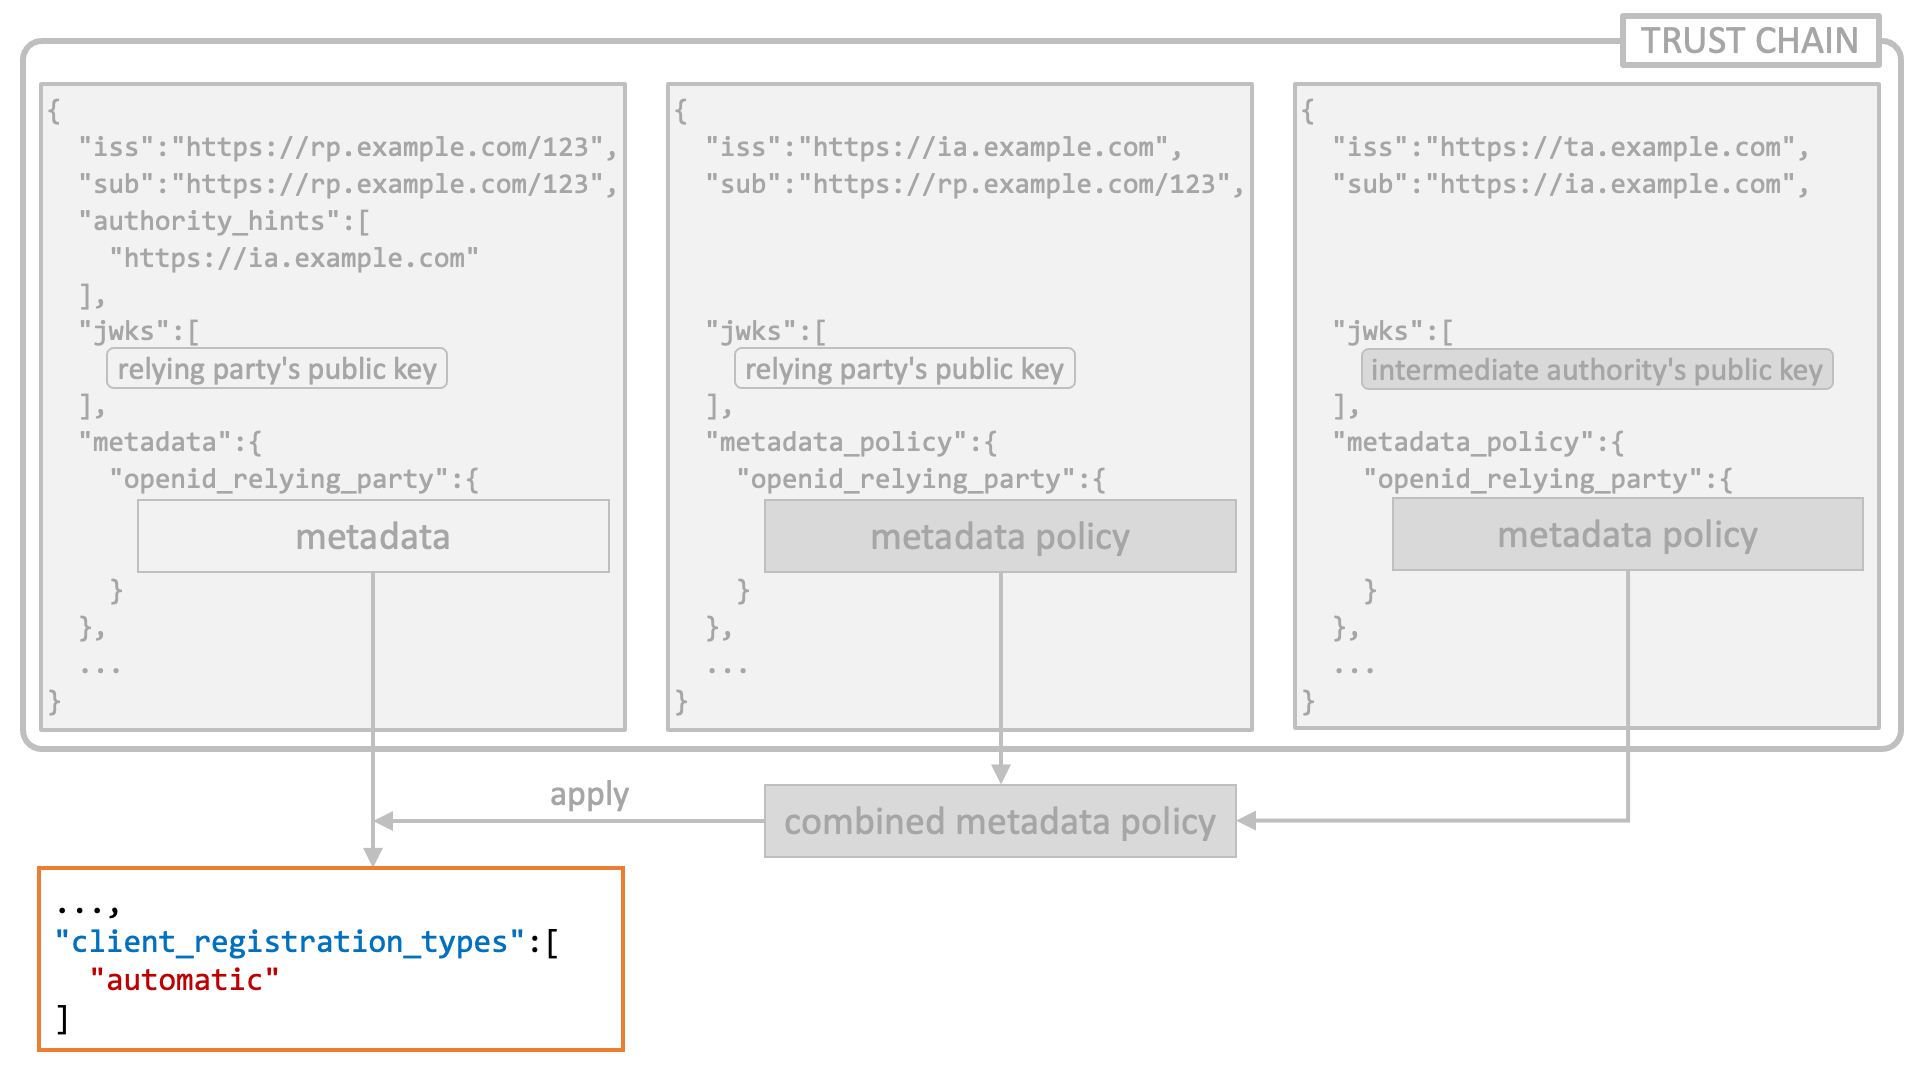1920x1080 pixels.
Task: Click the iss URL https://rp.example.com/123 in first panel
Action: [x=388, y=147]
